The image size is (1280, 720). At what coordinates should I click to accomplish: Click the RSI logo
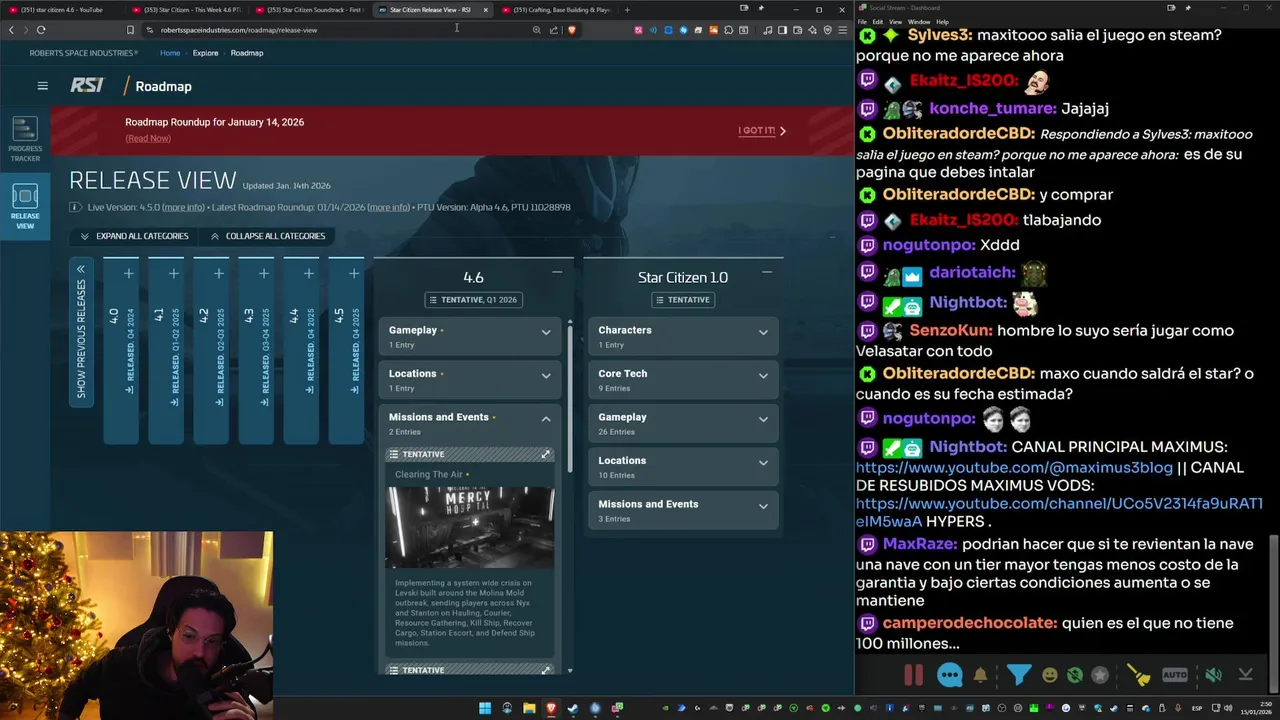coord(87,86)
